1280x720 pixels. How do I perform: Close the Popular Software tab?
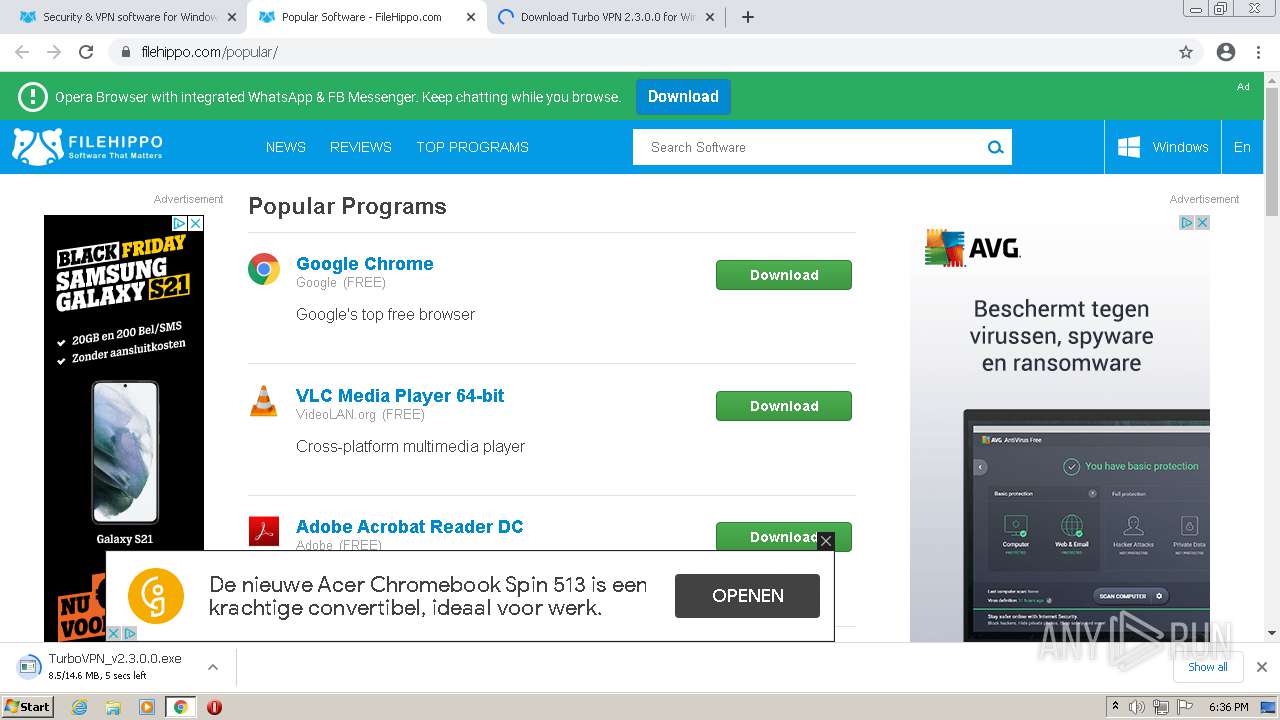tap(472, 17)
